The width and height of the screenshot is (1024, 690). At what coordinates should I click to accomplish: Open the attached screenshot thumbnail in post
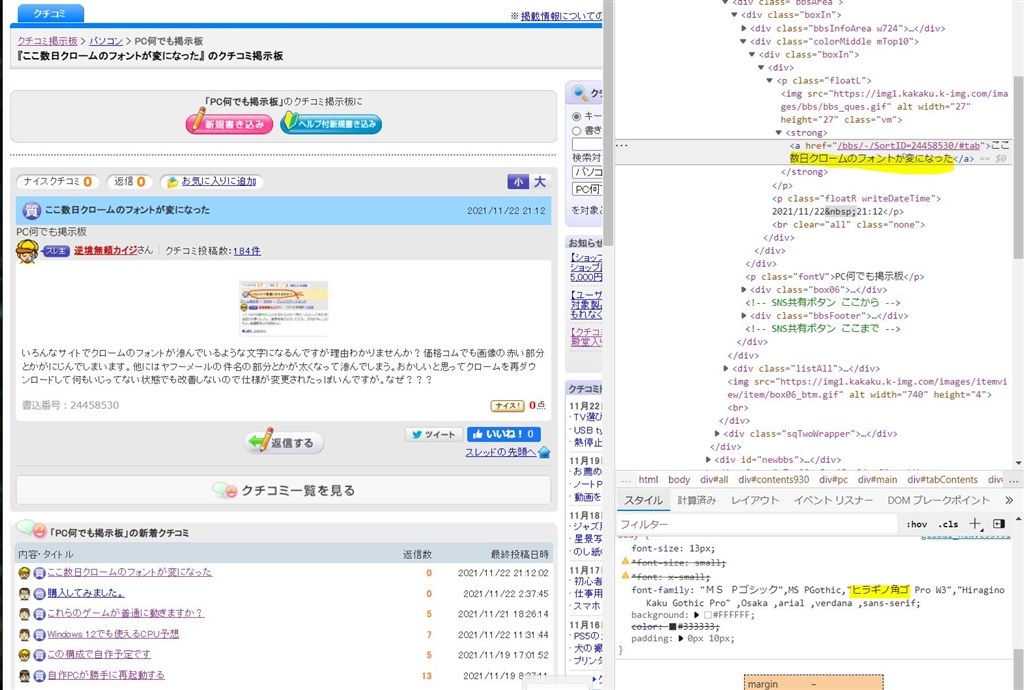pos(283,307)
